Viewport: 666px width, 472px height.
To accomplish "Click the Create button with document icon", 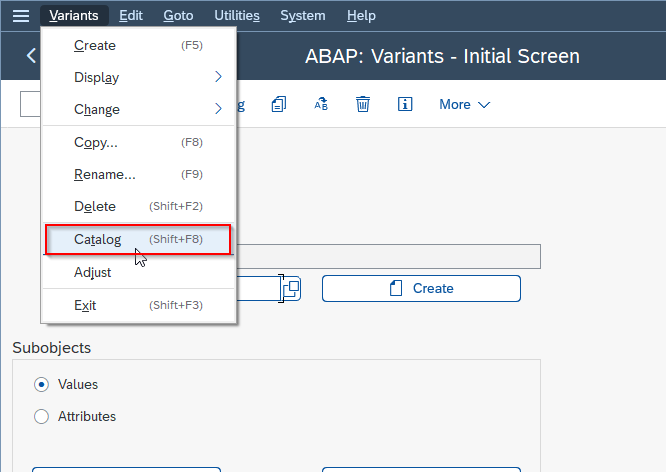I will [x=421, y=288].
